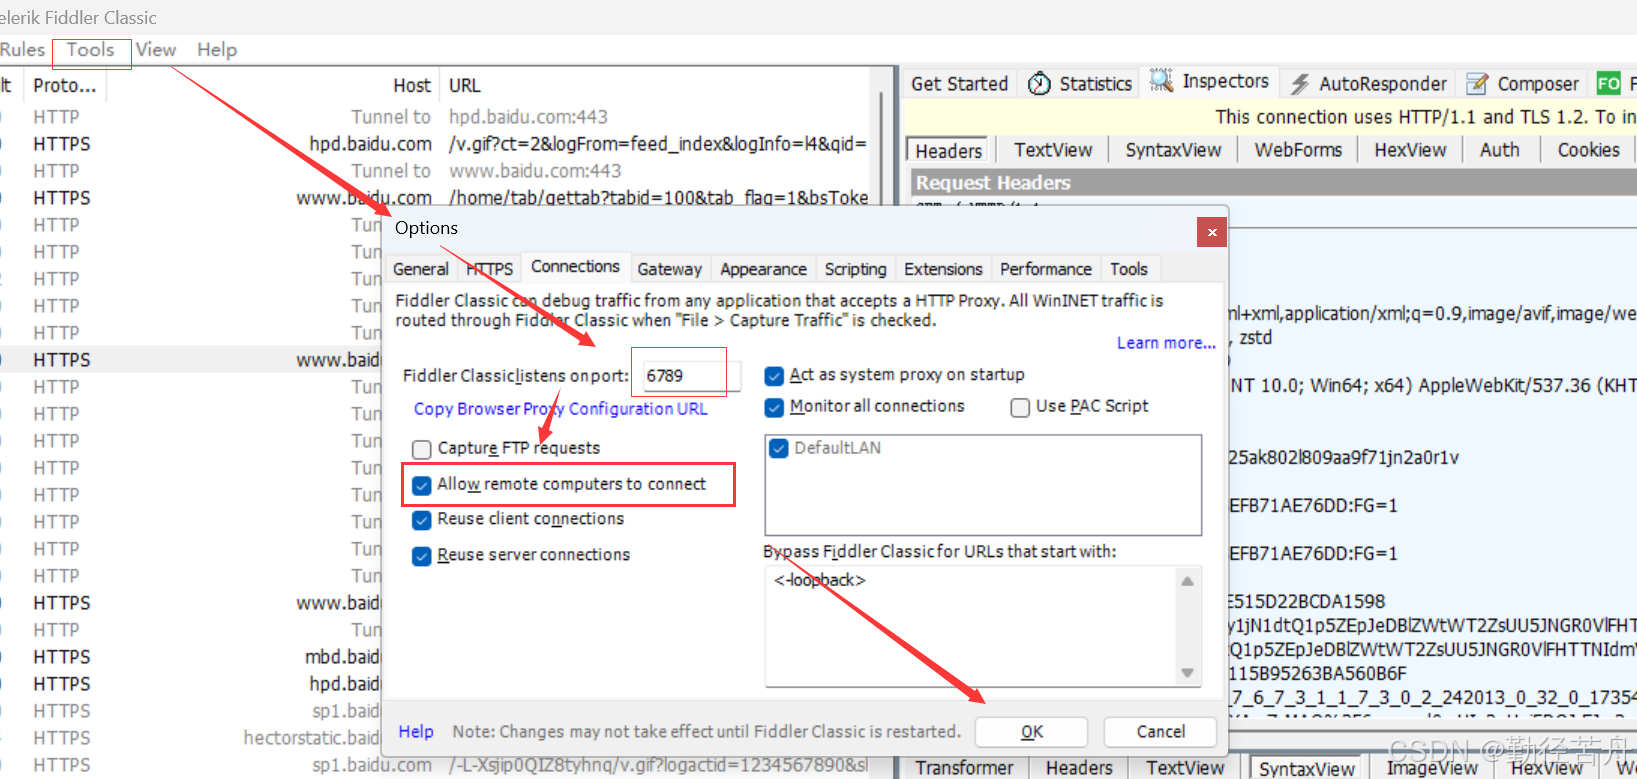
Task: Open Learn more link
Action: pos(1166,343)
